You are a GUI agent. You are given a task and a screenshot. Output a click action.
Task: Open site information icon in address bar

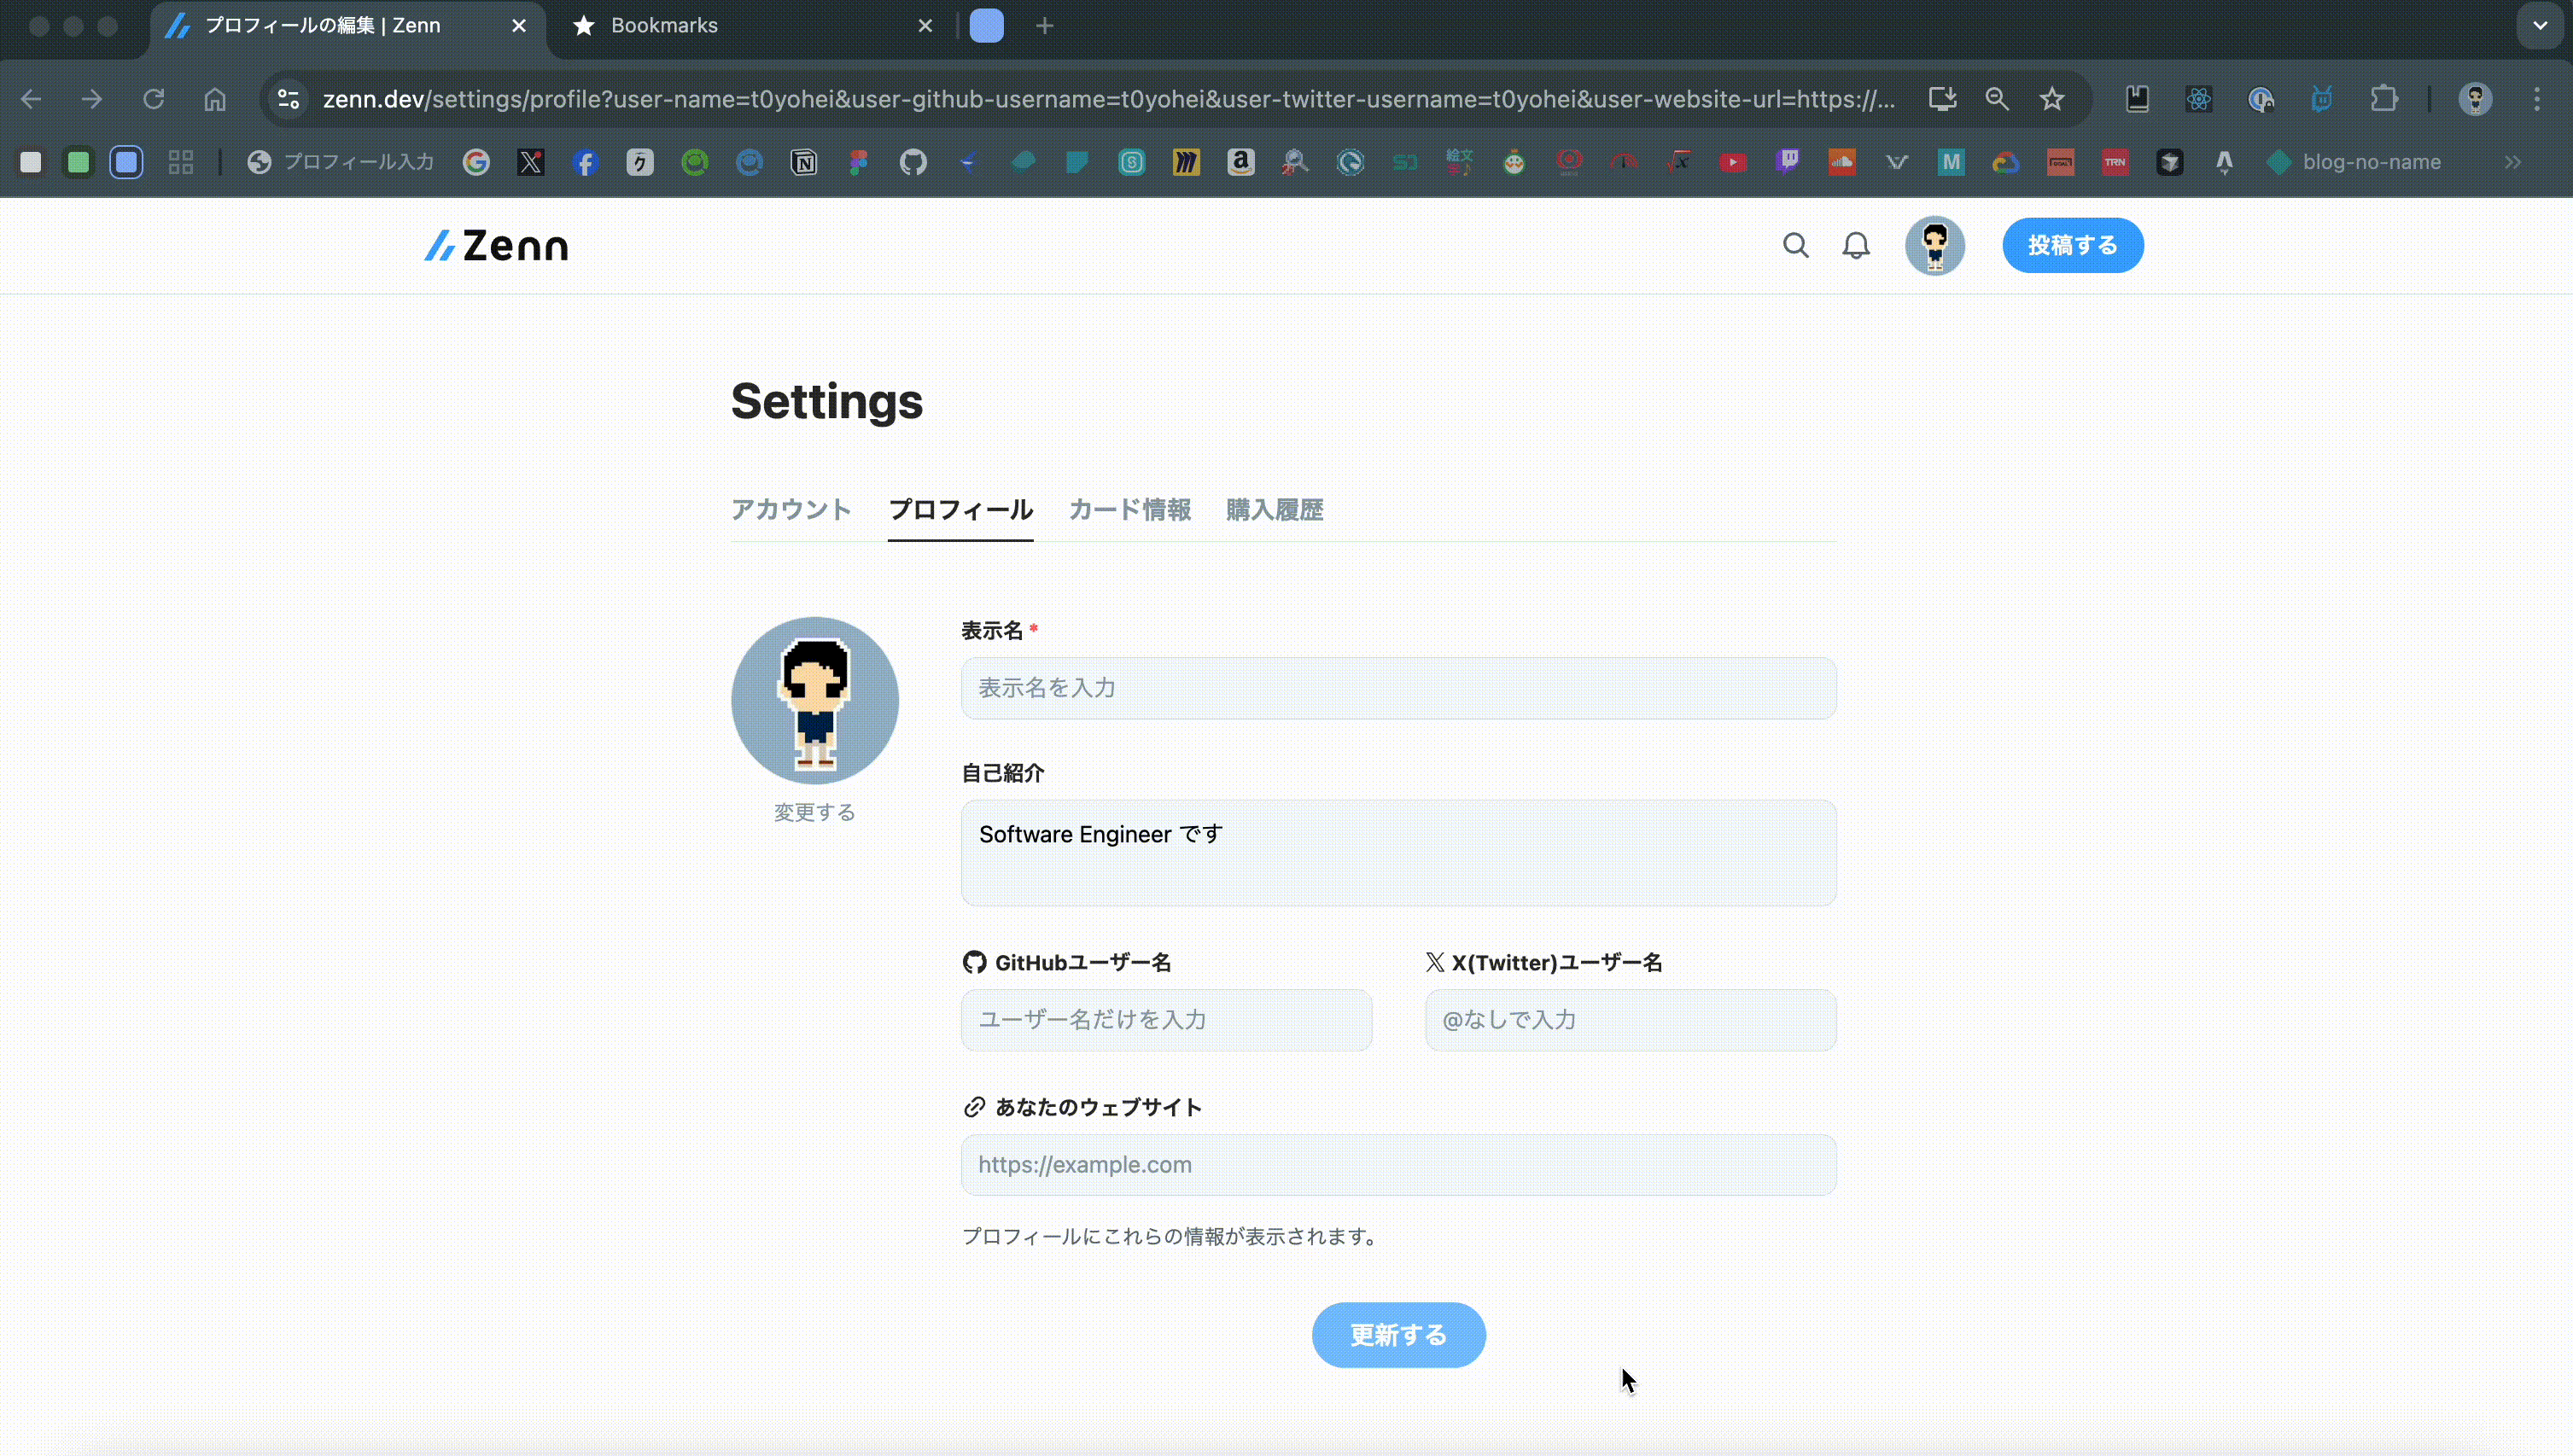(x=288, y=99)
